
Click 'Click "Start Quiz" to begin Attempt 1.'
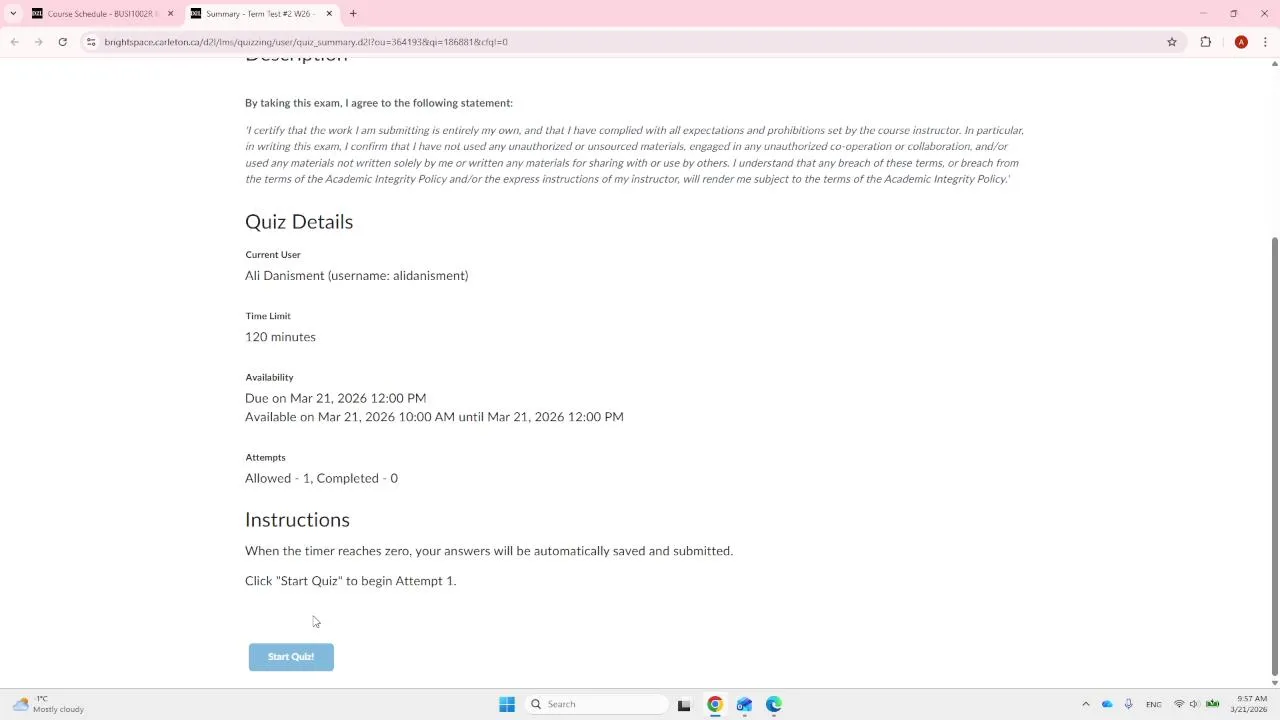[x=350, y=581]
